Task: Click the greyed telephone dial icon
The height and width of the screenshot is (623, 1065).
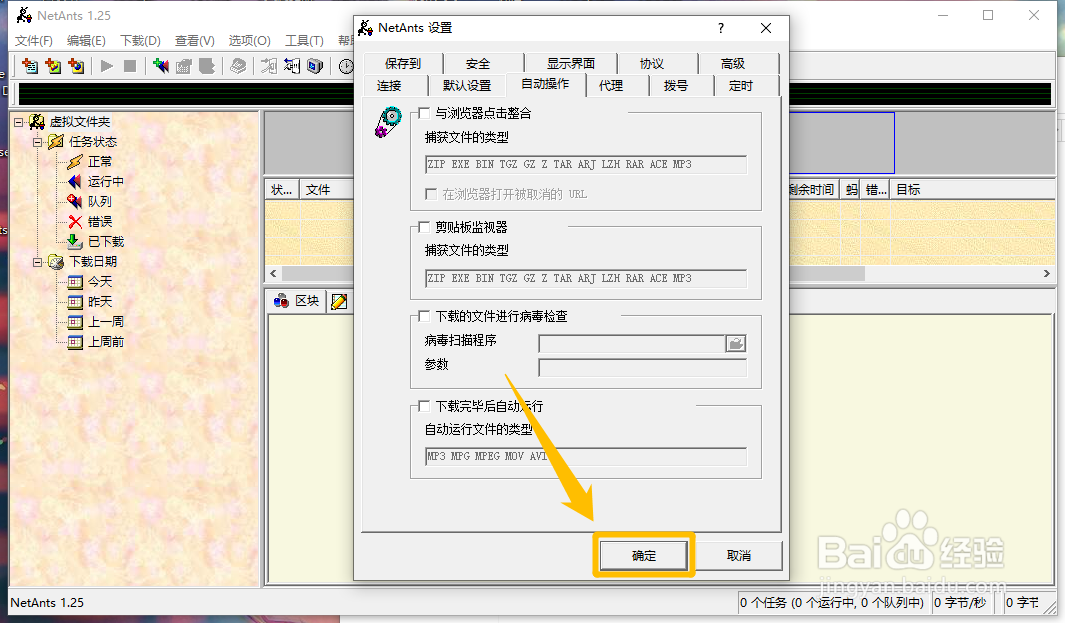Action: click(x=238, y=66)
